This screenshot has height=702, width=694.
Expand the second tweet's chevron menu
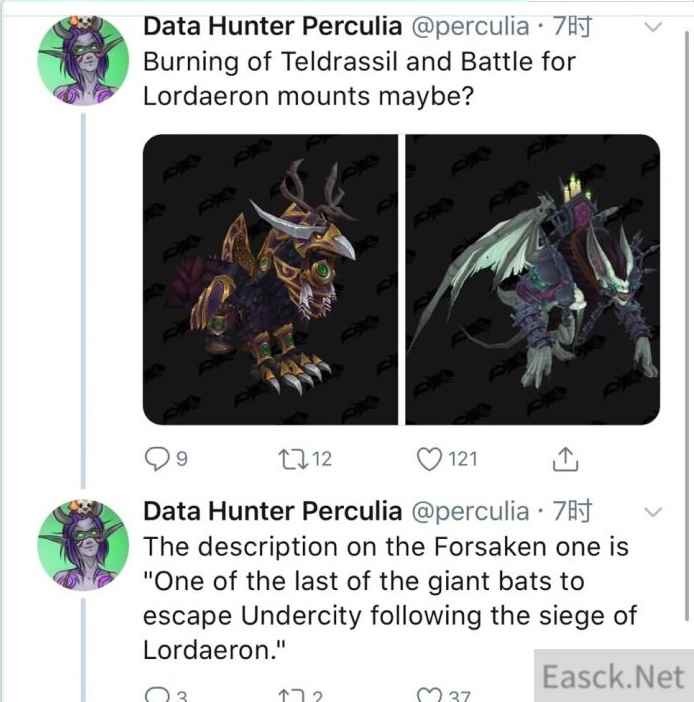point(652,512)
